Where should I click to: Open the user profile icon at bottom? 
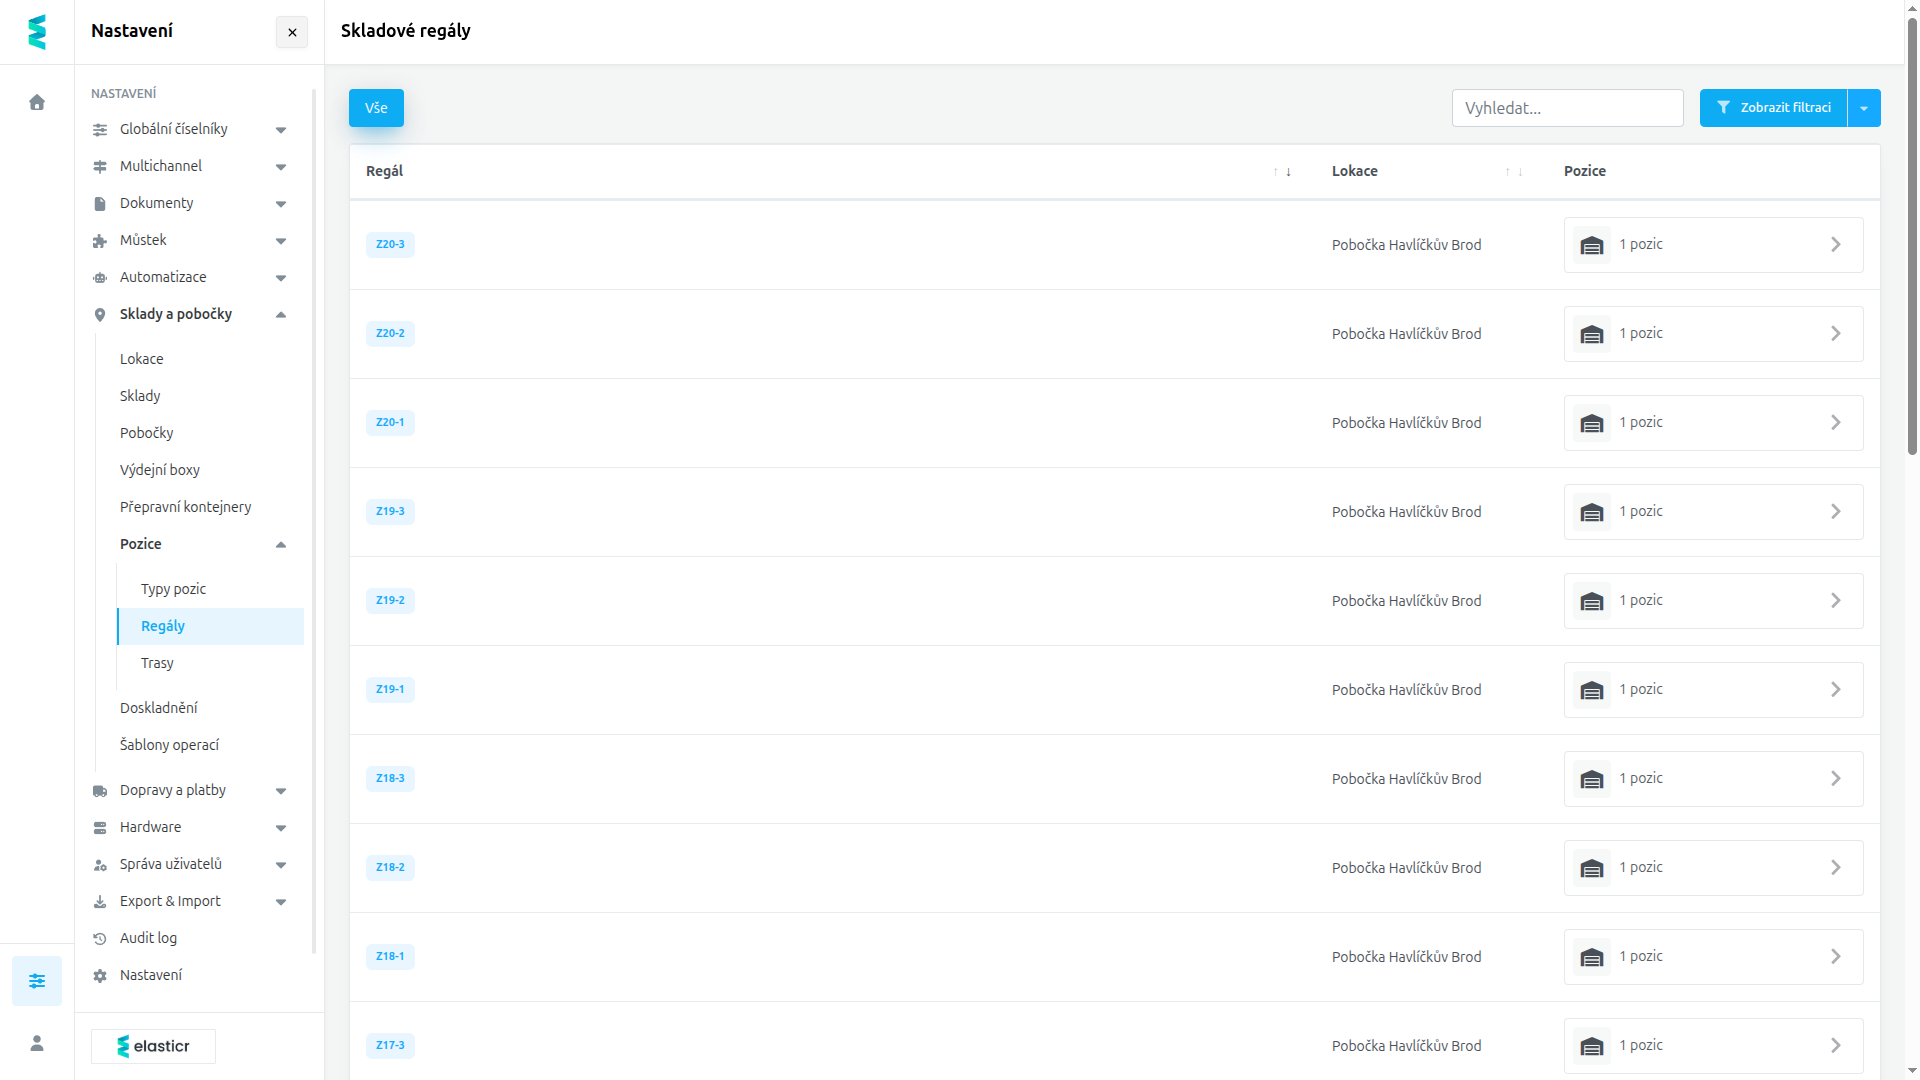[37, 1043]
